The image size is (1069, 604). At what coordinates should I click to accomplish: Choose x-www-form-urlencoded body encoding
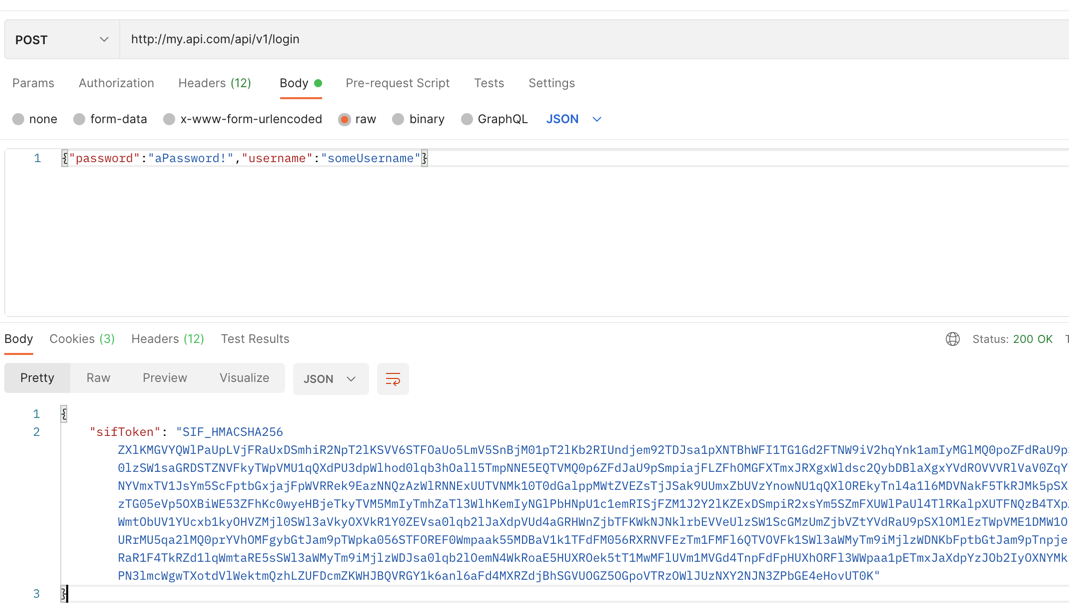[233, 118]
